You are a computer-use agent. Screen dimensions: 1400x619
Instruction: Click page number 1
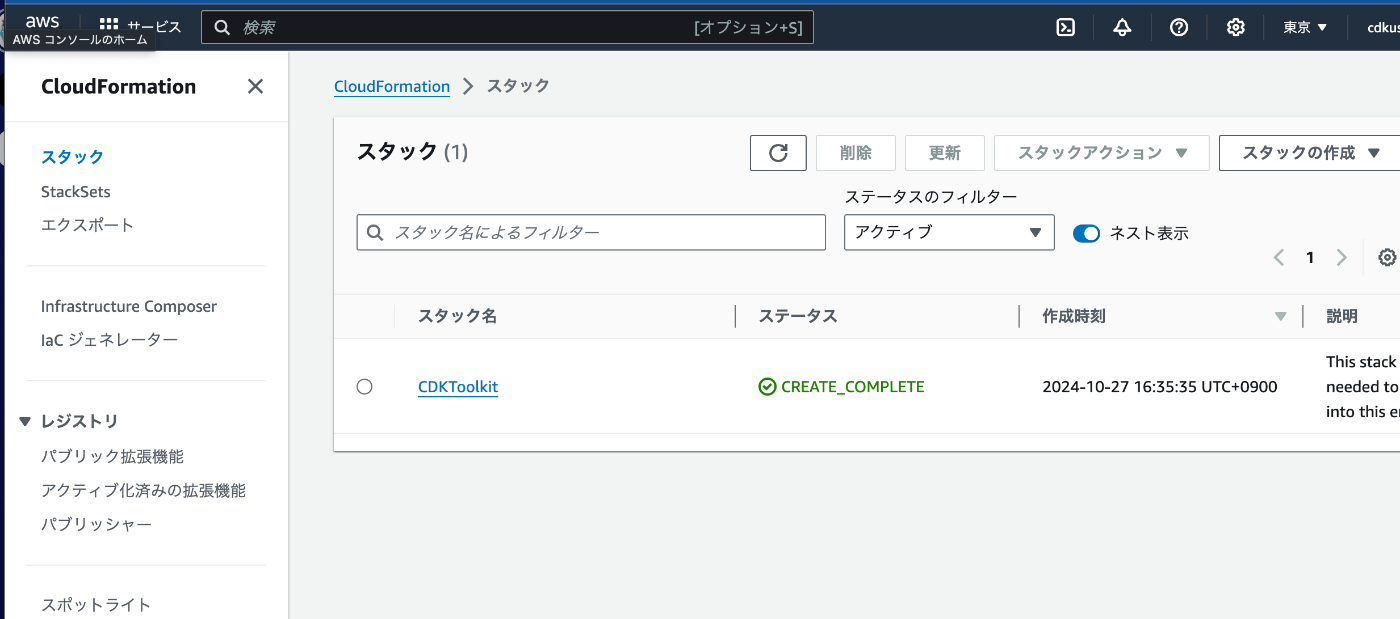1310,257
